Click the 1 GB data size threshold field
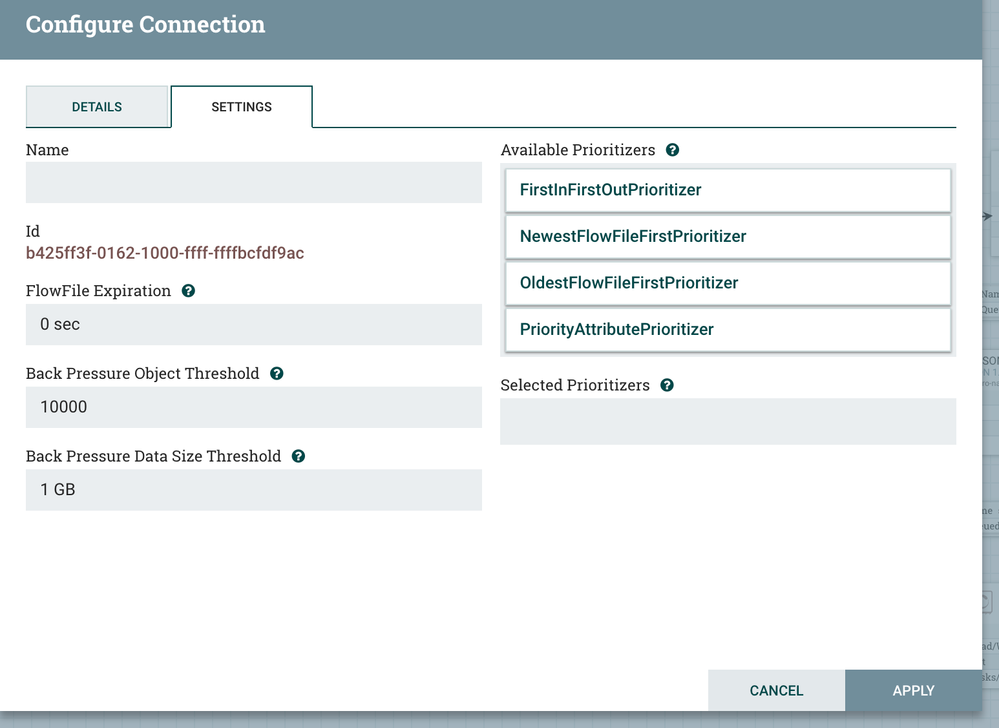This screenshot has width=999, height=728. coord(254,490)
